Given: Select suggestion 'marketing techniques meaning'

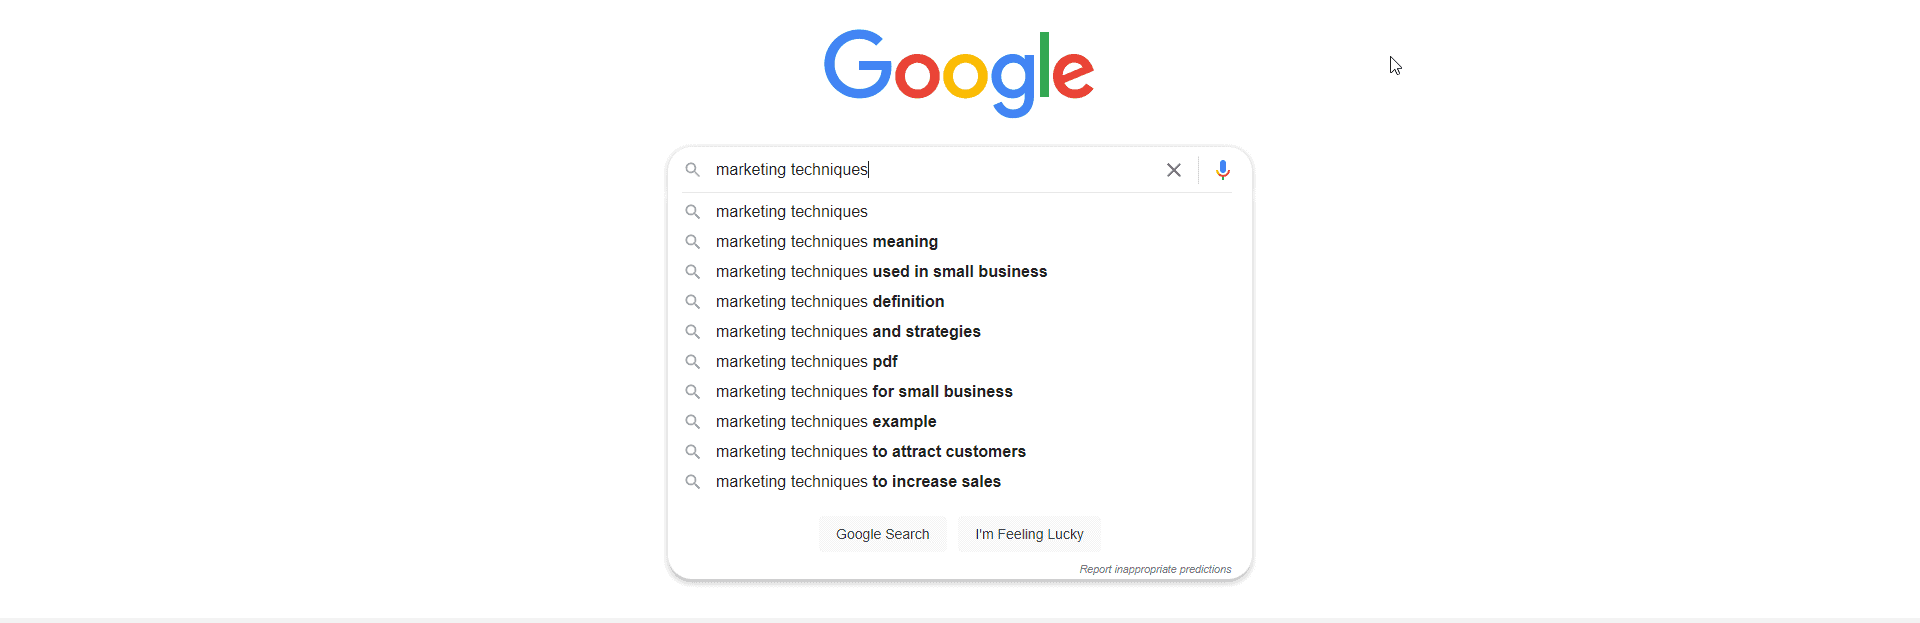Looking at the screenshot, I should [x=826, y=241].
